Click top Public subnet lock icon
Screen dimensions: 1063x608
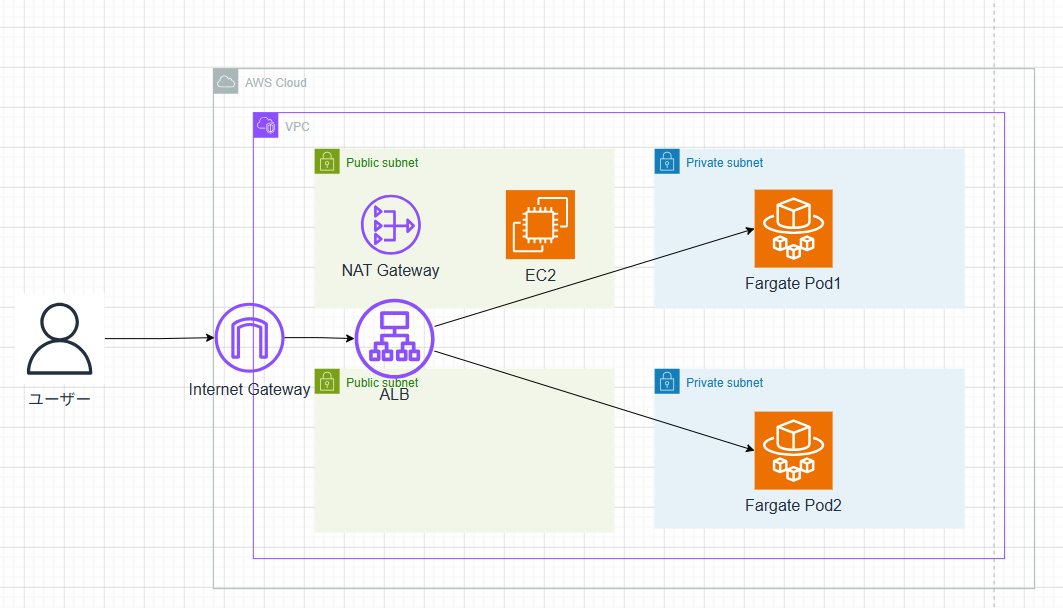(327, 161)
